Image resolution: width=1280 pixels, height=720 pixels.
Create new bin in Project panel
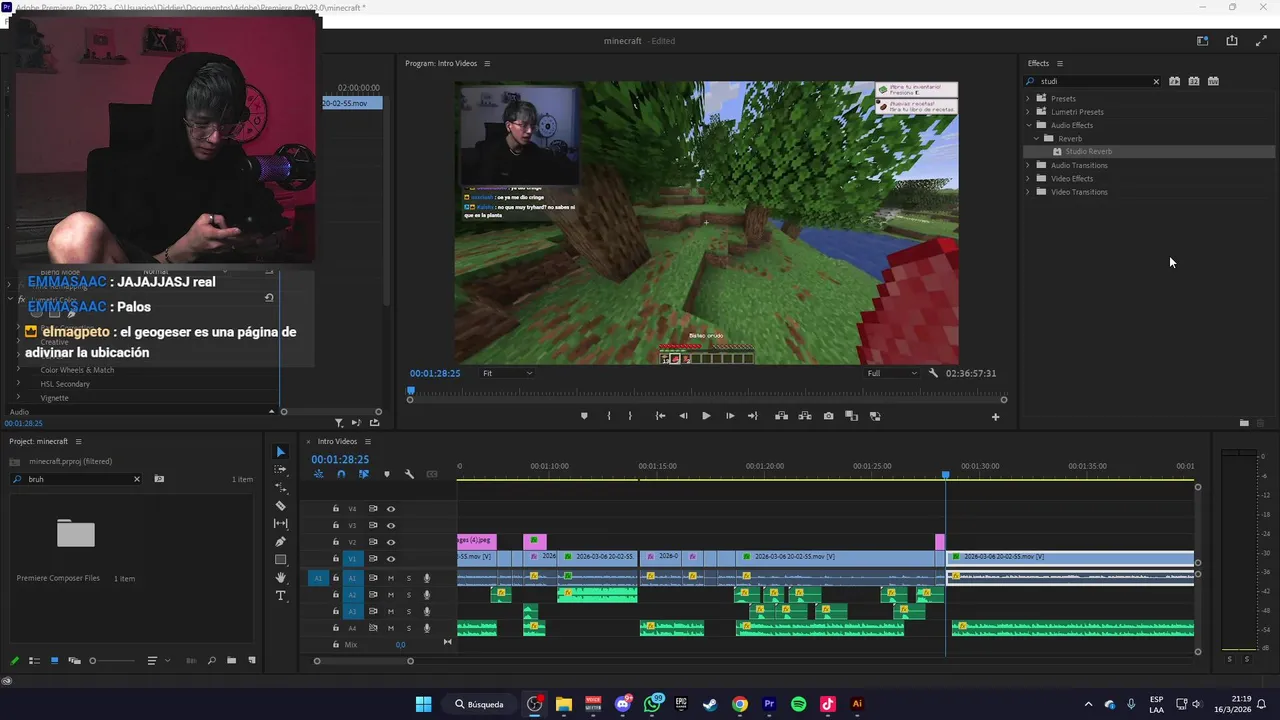[x=232, y=661]
